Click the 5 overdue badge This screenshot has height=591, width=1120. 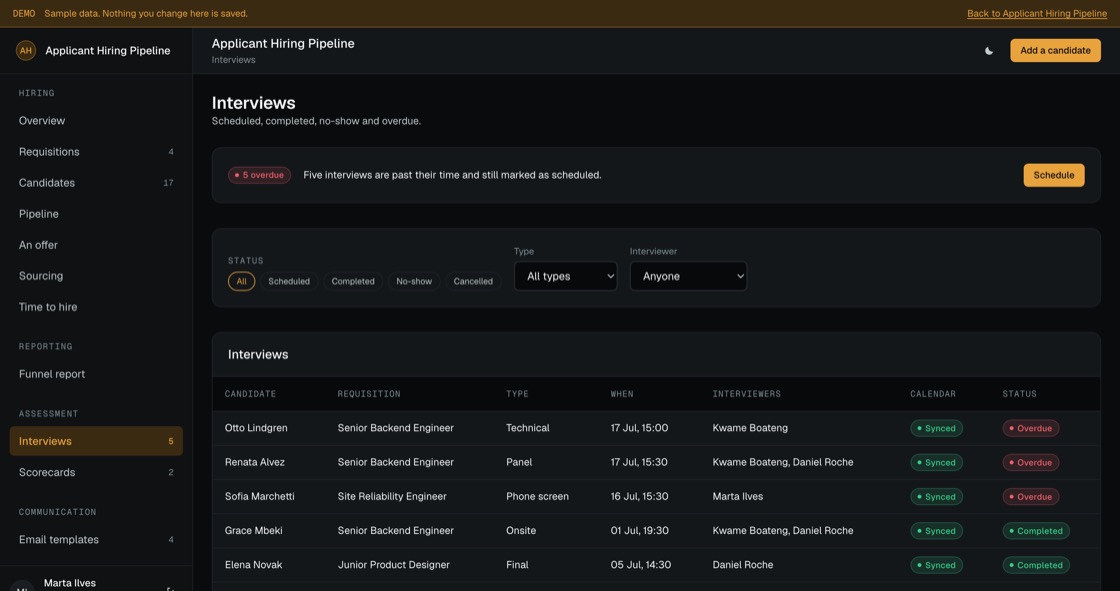pyautogui.click(x=259, y=175)
